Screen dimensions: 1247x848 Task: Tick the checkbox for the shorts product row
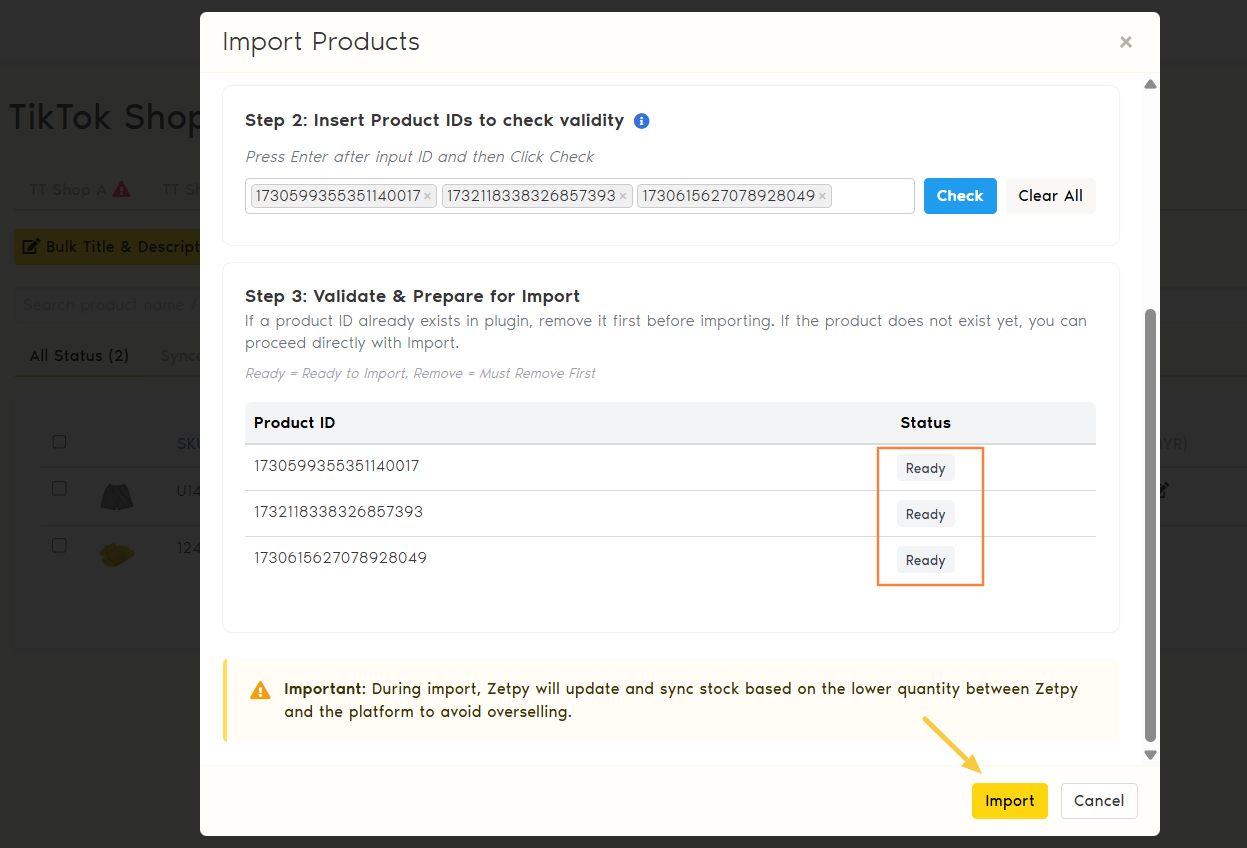(59, 488)
